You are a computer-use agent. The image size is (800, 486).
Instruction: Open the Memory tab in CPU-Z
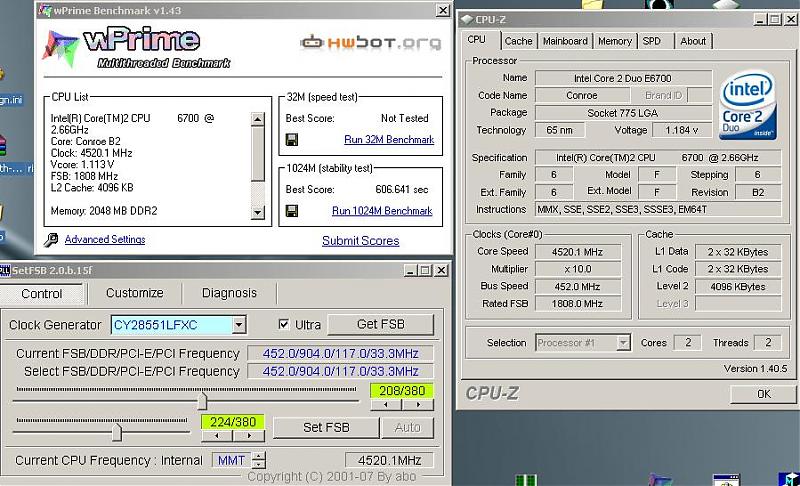click(x=615, y=41)
